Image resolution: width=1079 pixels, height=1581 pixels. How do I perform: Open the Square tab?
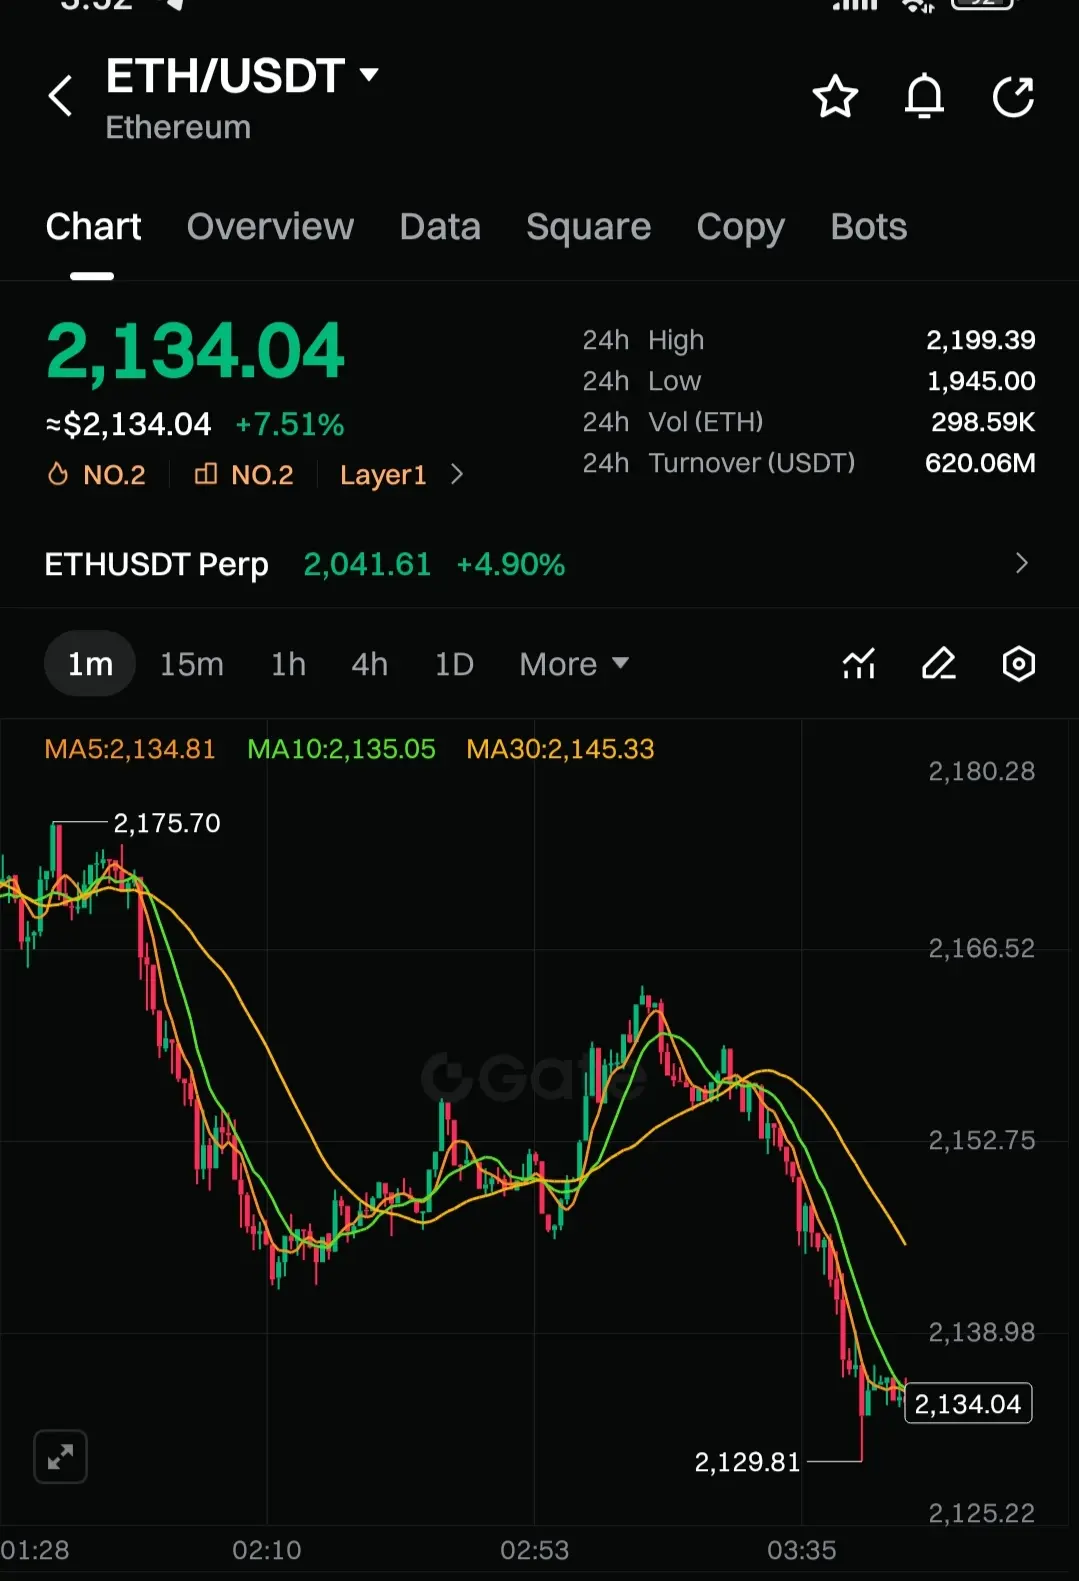pyautogui.click(x=588, y=227)
